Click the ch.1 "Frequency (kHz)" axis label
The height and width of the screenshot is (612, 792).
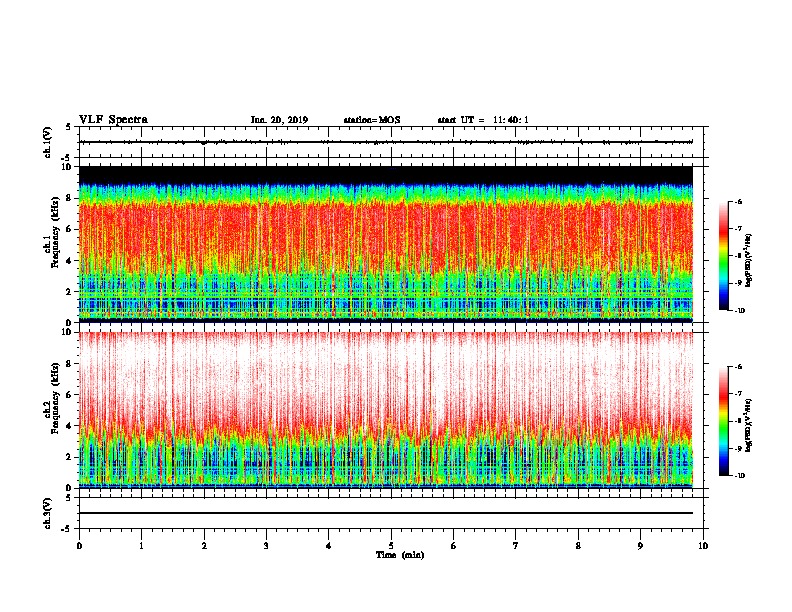[55, 232]
